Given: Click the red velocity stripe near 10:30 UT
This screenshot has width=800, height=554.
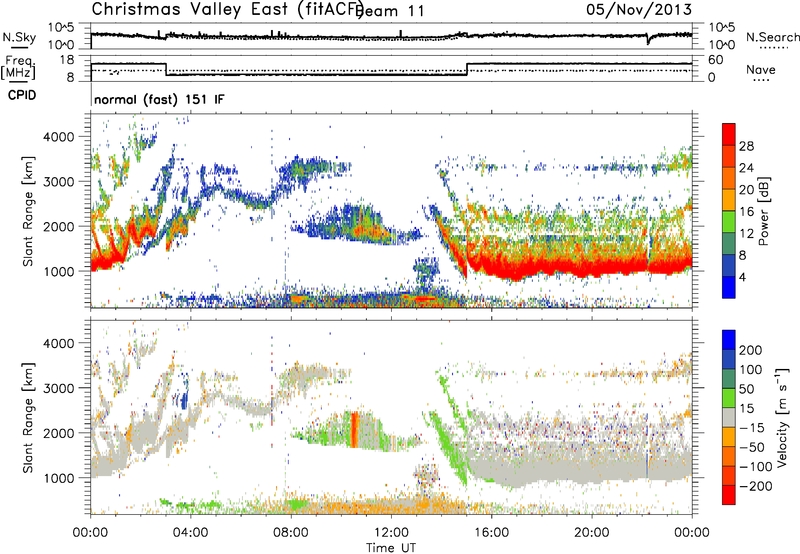Looking at the screenshot, I should 355,430.
